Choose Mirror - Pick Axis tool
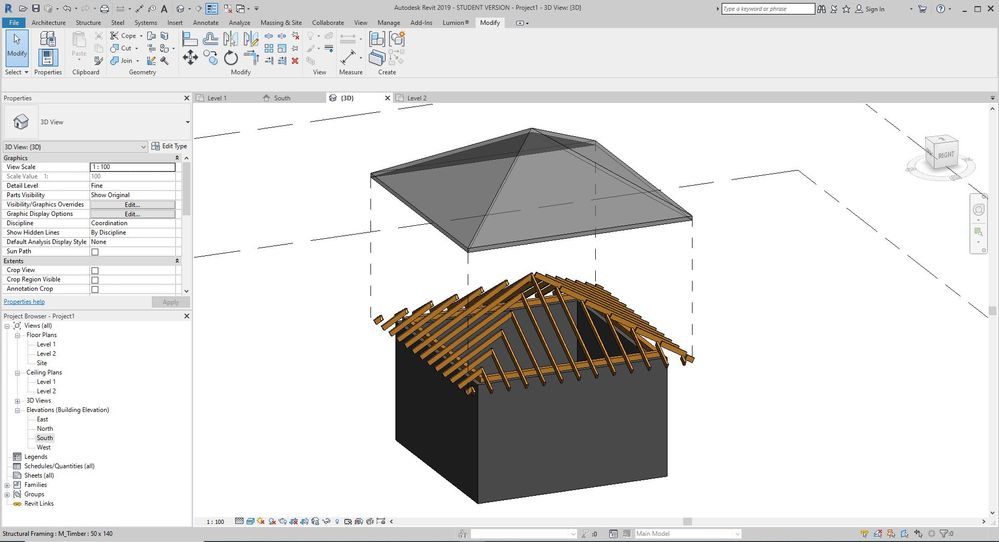The image size is (999, 542). 231,39
